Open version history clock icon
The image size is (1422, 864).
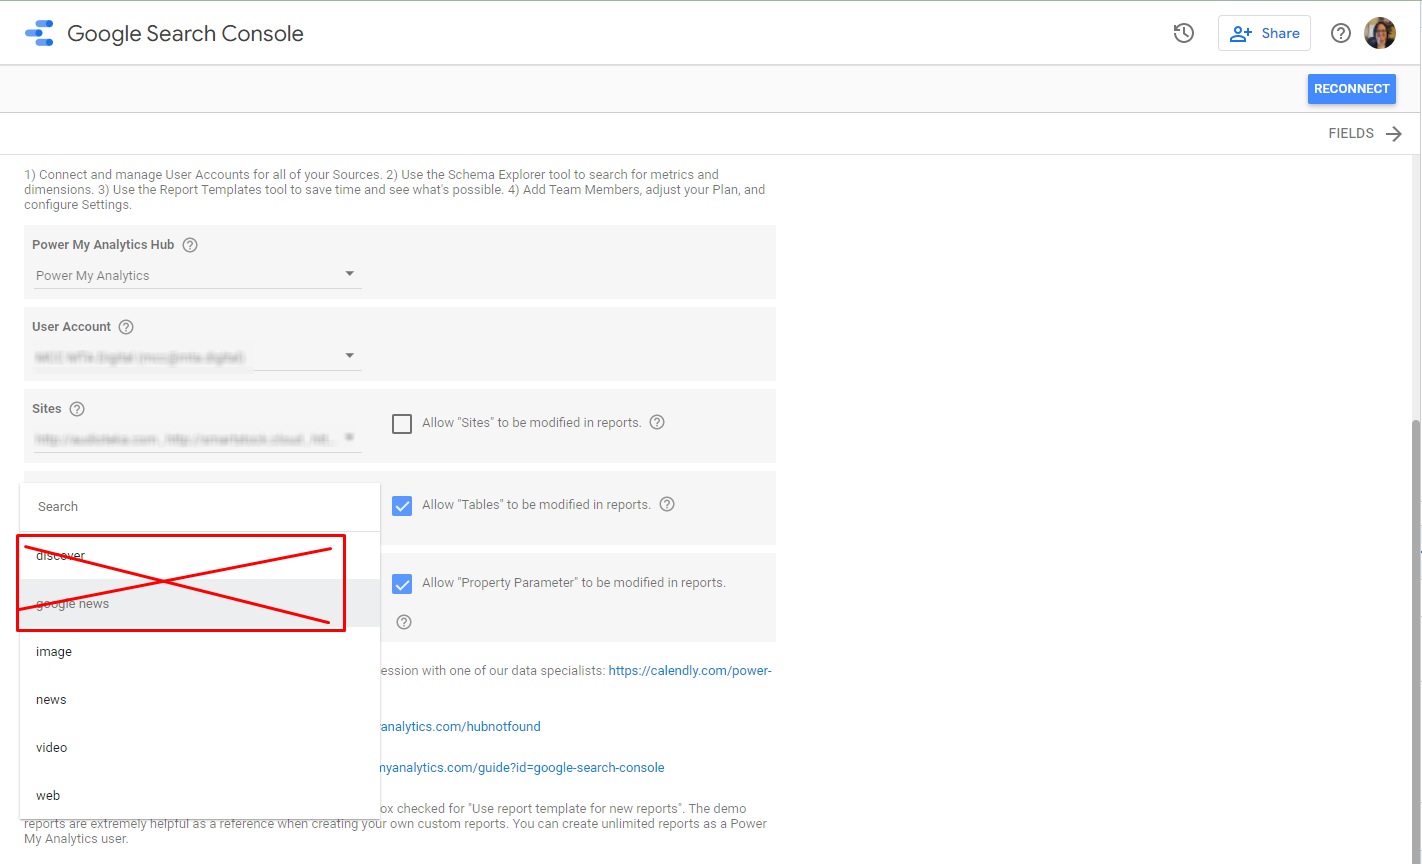point(1184,33)
